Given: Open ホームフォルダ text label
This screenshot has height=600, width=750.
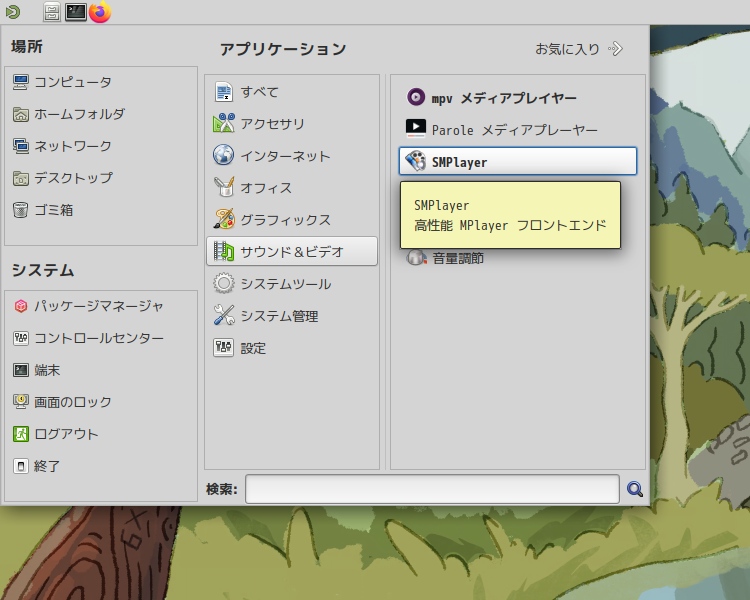Looking at the screenshot, I should (x=79, y=114).
